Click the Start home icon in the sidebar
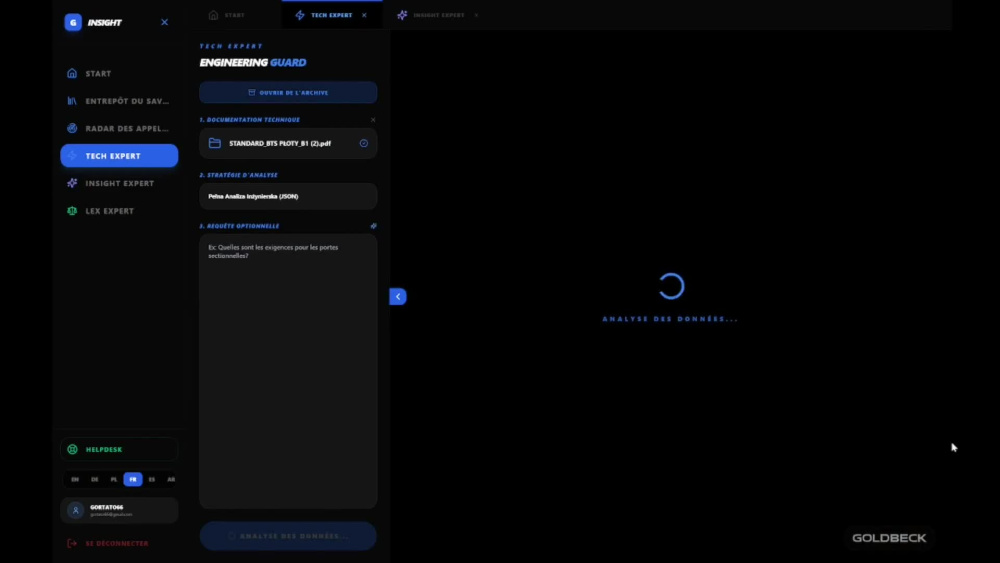Screen dimensions: 1000x563 [x=72, y=73]
